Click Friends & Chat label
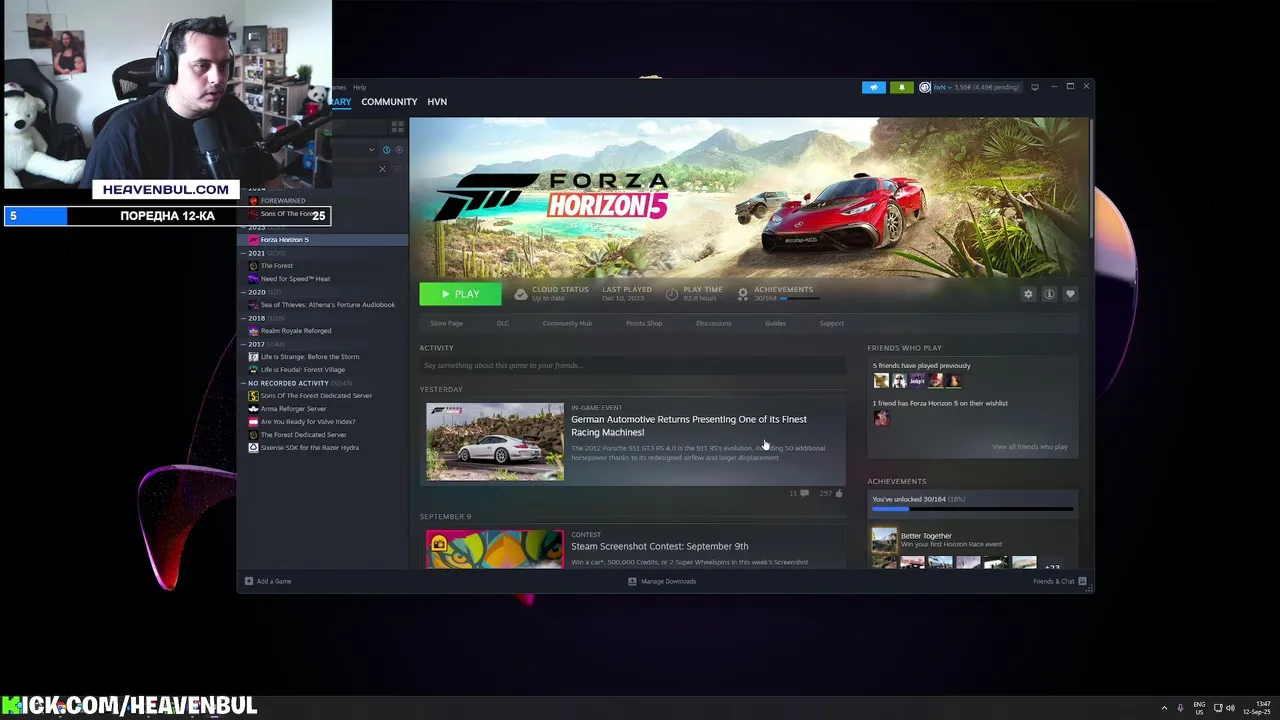 [x=1054, y=581]
